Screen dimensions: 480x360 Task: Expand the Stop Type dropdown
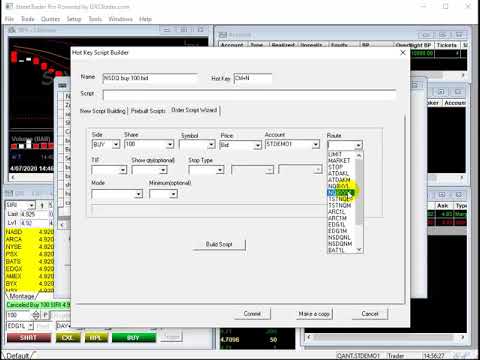[220, 170]
